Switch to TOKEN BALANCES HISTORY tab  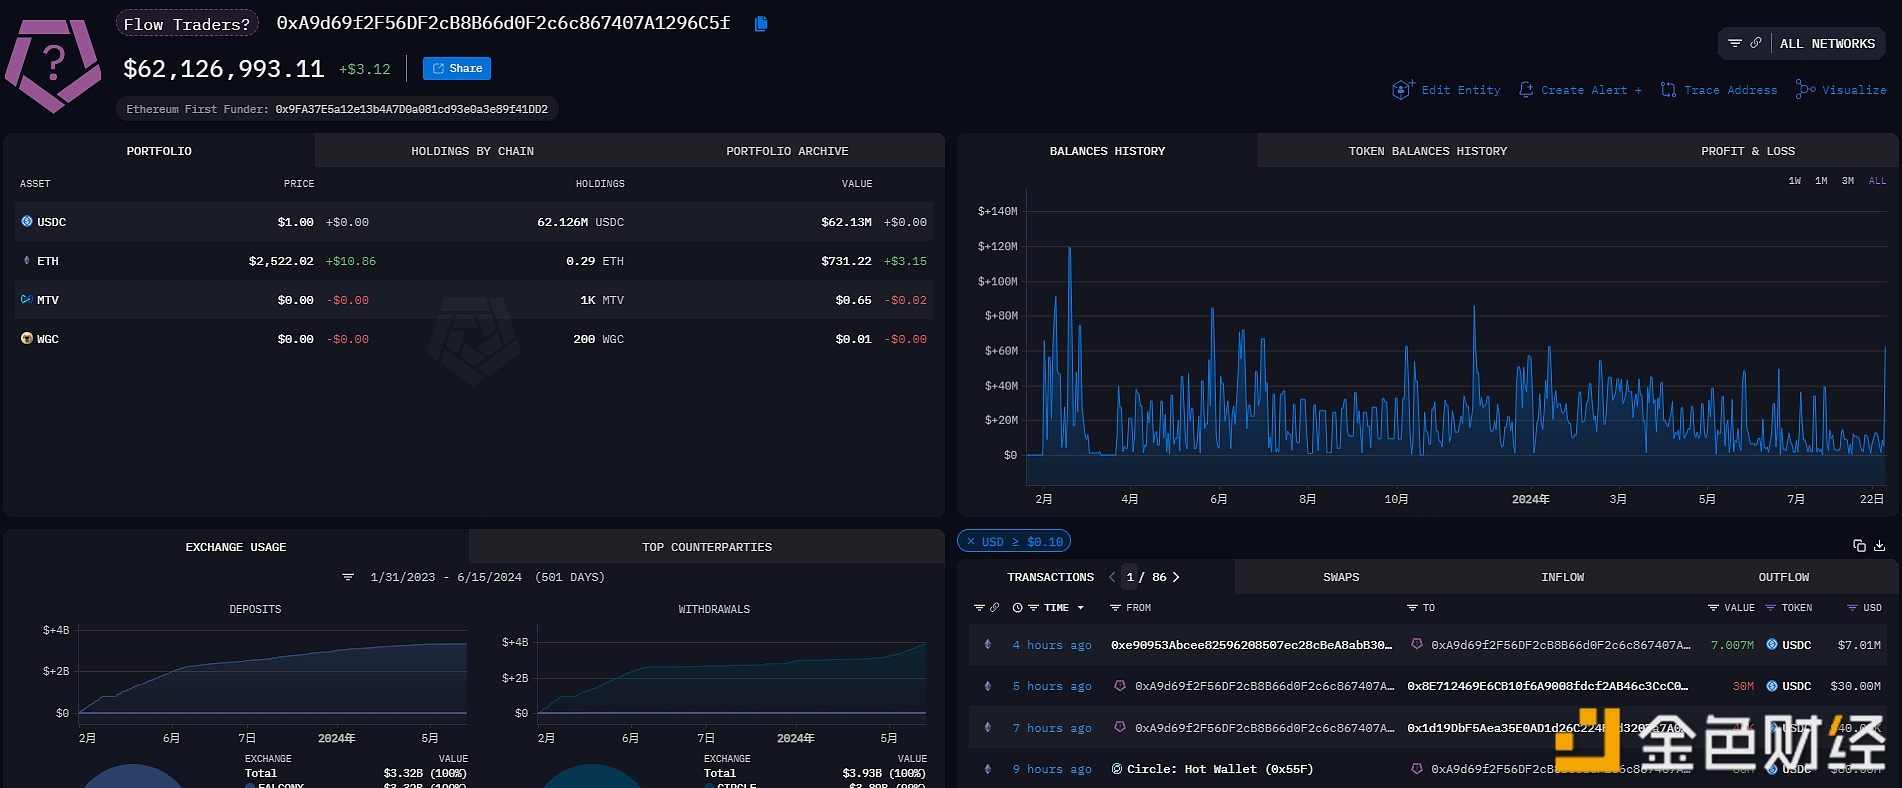(1427, 151)
